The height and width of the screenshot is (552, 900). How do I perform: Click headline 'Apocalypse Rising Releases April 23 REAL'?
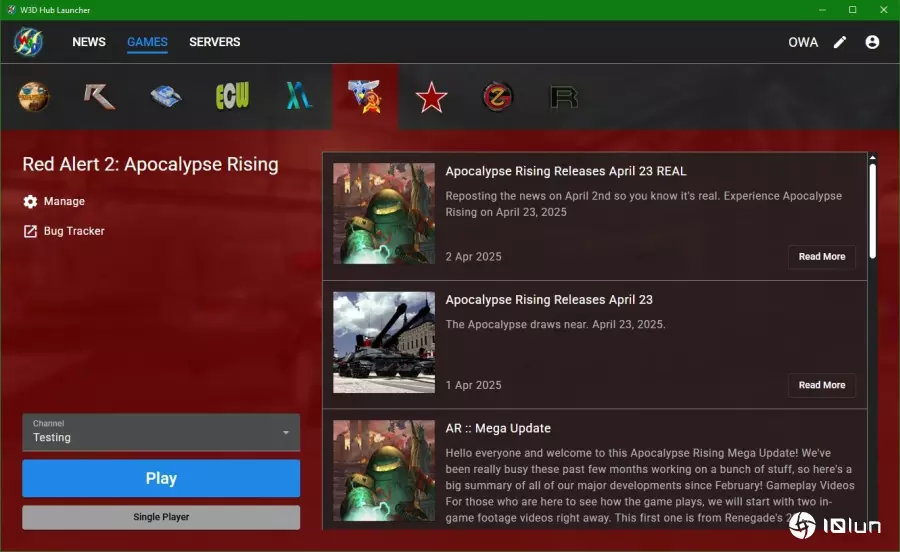click(x=565, y=171)
